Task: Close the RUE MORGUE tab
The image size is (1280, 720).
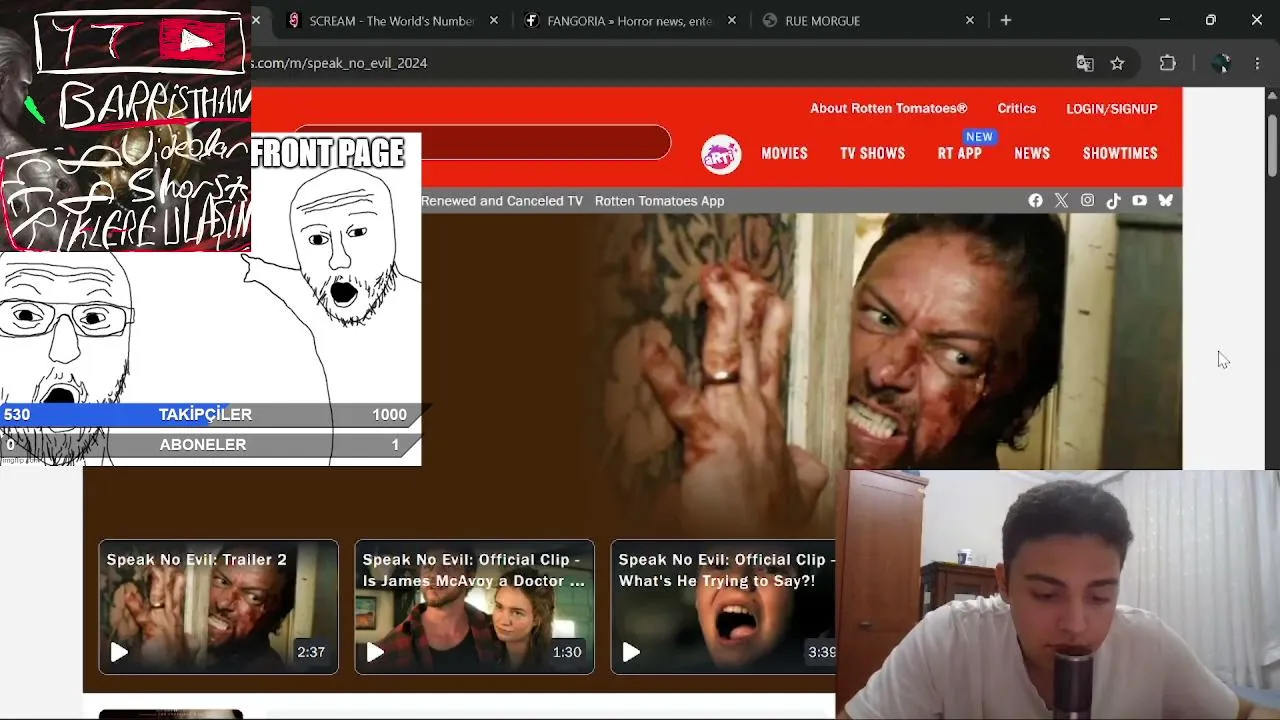Action: [970, 20]
